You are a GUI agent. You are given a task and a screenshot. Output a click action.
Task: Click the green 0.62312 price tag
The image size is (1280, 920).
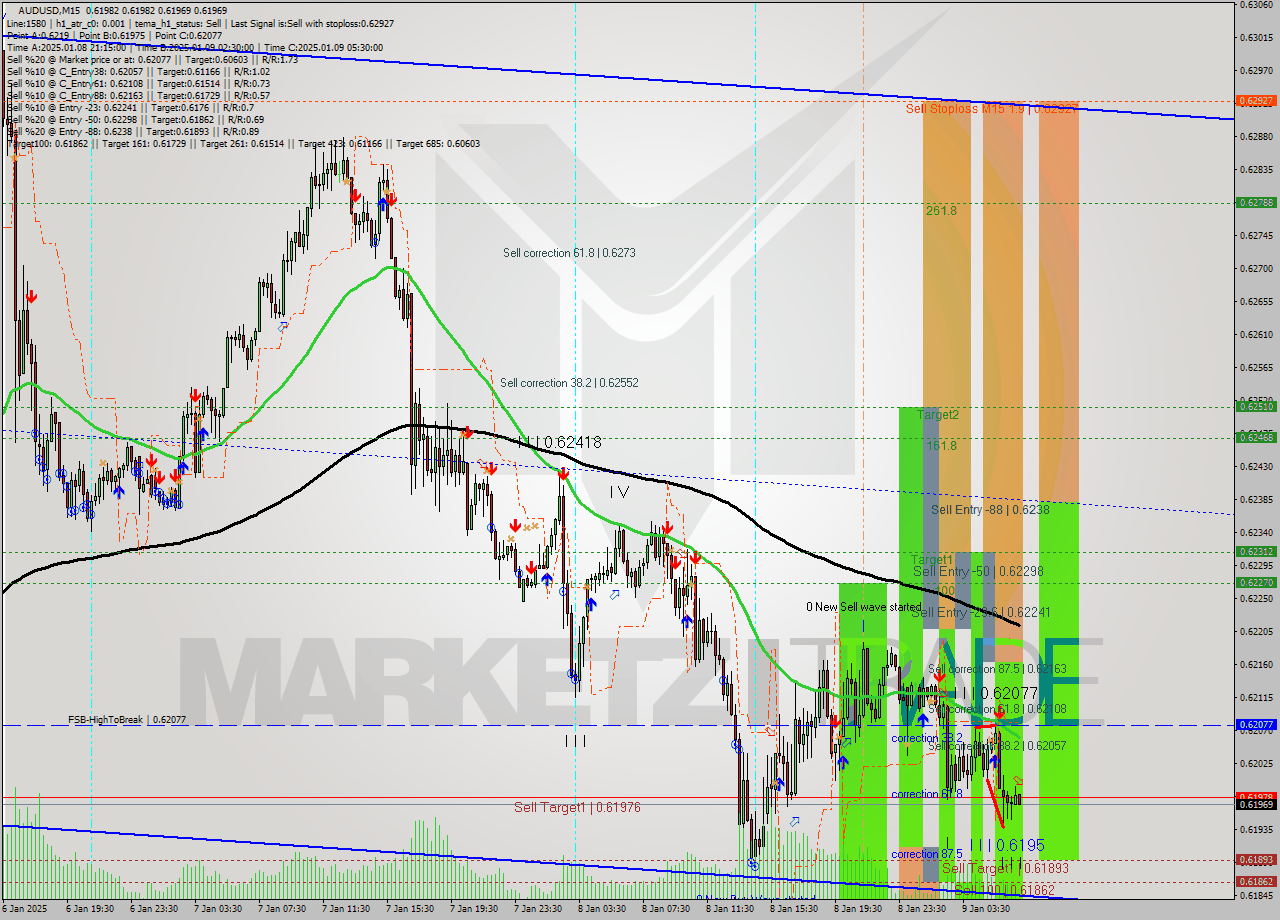tap(1255, 551)
